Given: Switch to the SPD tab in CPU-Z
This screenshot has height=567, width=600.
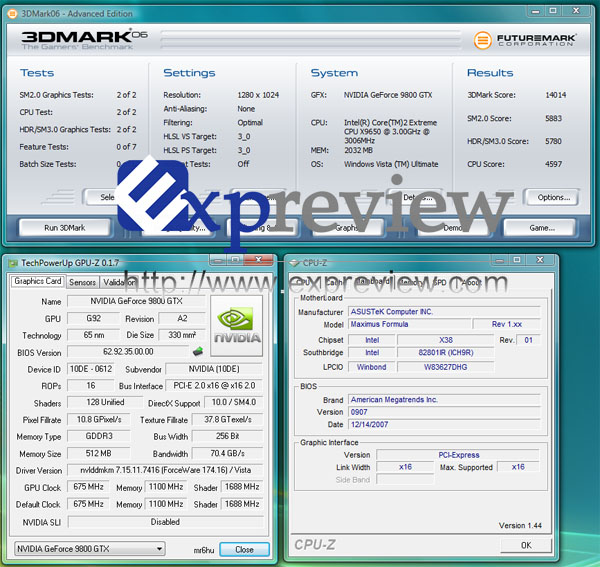Looking at the screenshot, I should click(441, 282).
